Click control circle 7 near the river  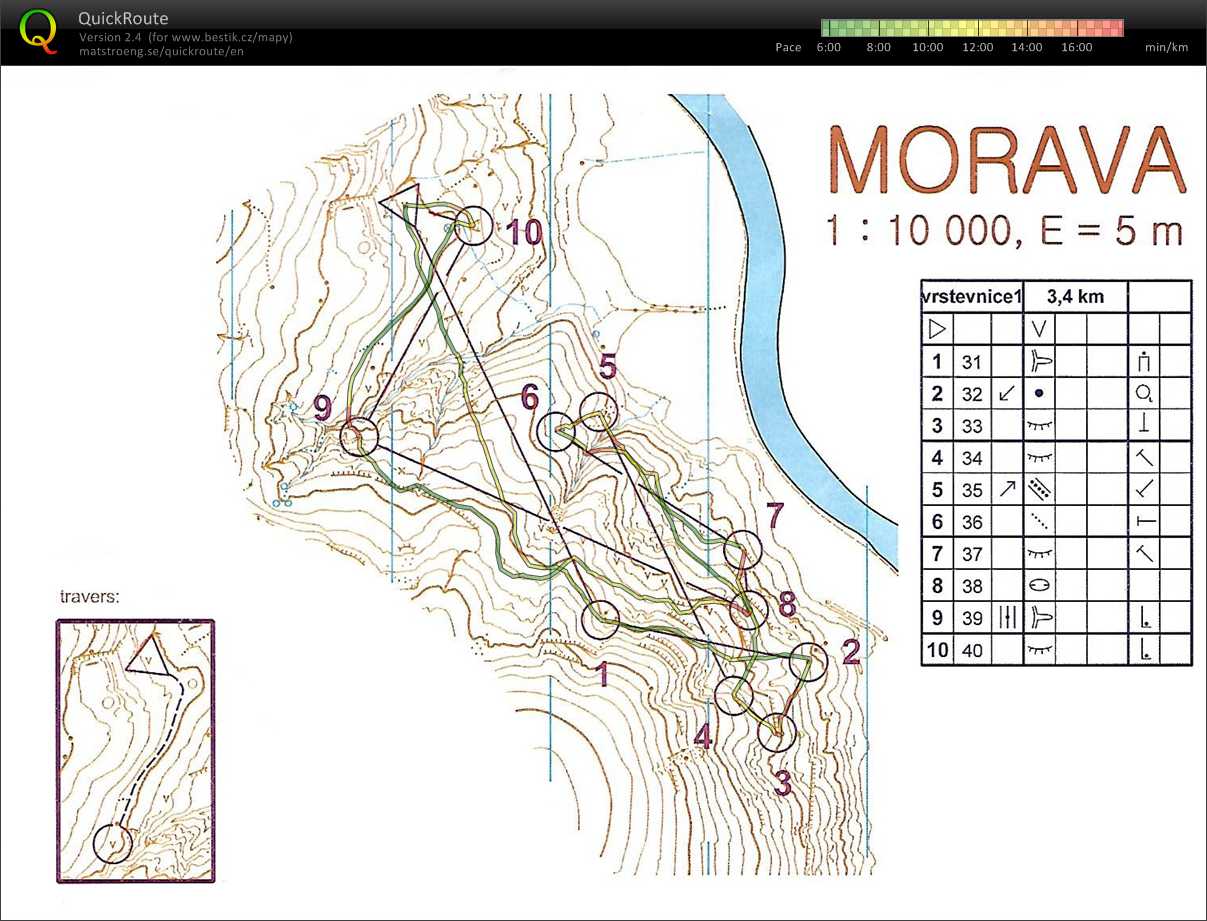(742, 549)
